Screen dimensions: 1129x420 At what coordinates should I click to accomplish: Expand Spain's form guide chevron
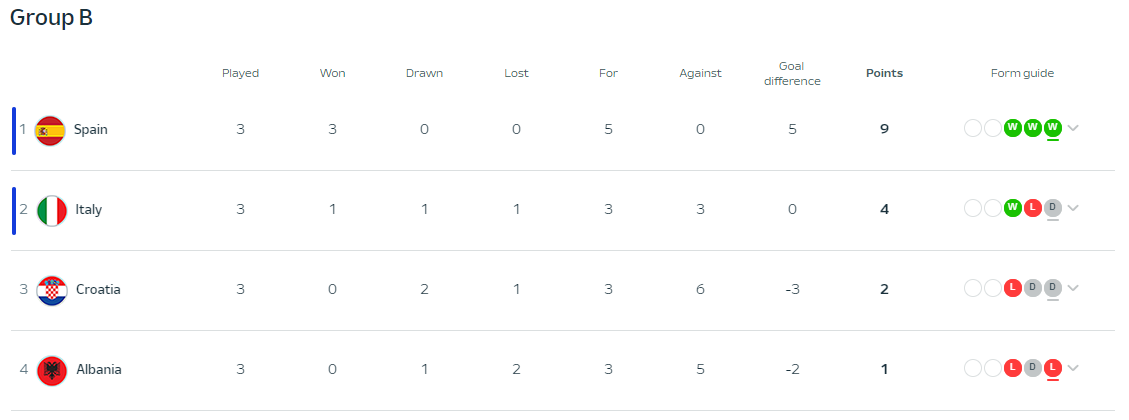[1073, 128]
